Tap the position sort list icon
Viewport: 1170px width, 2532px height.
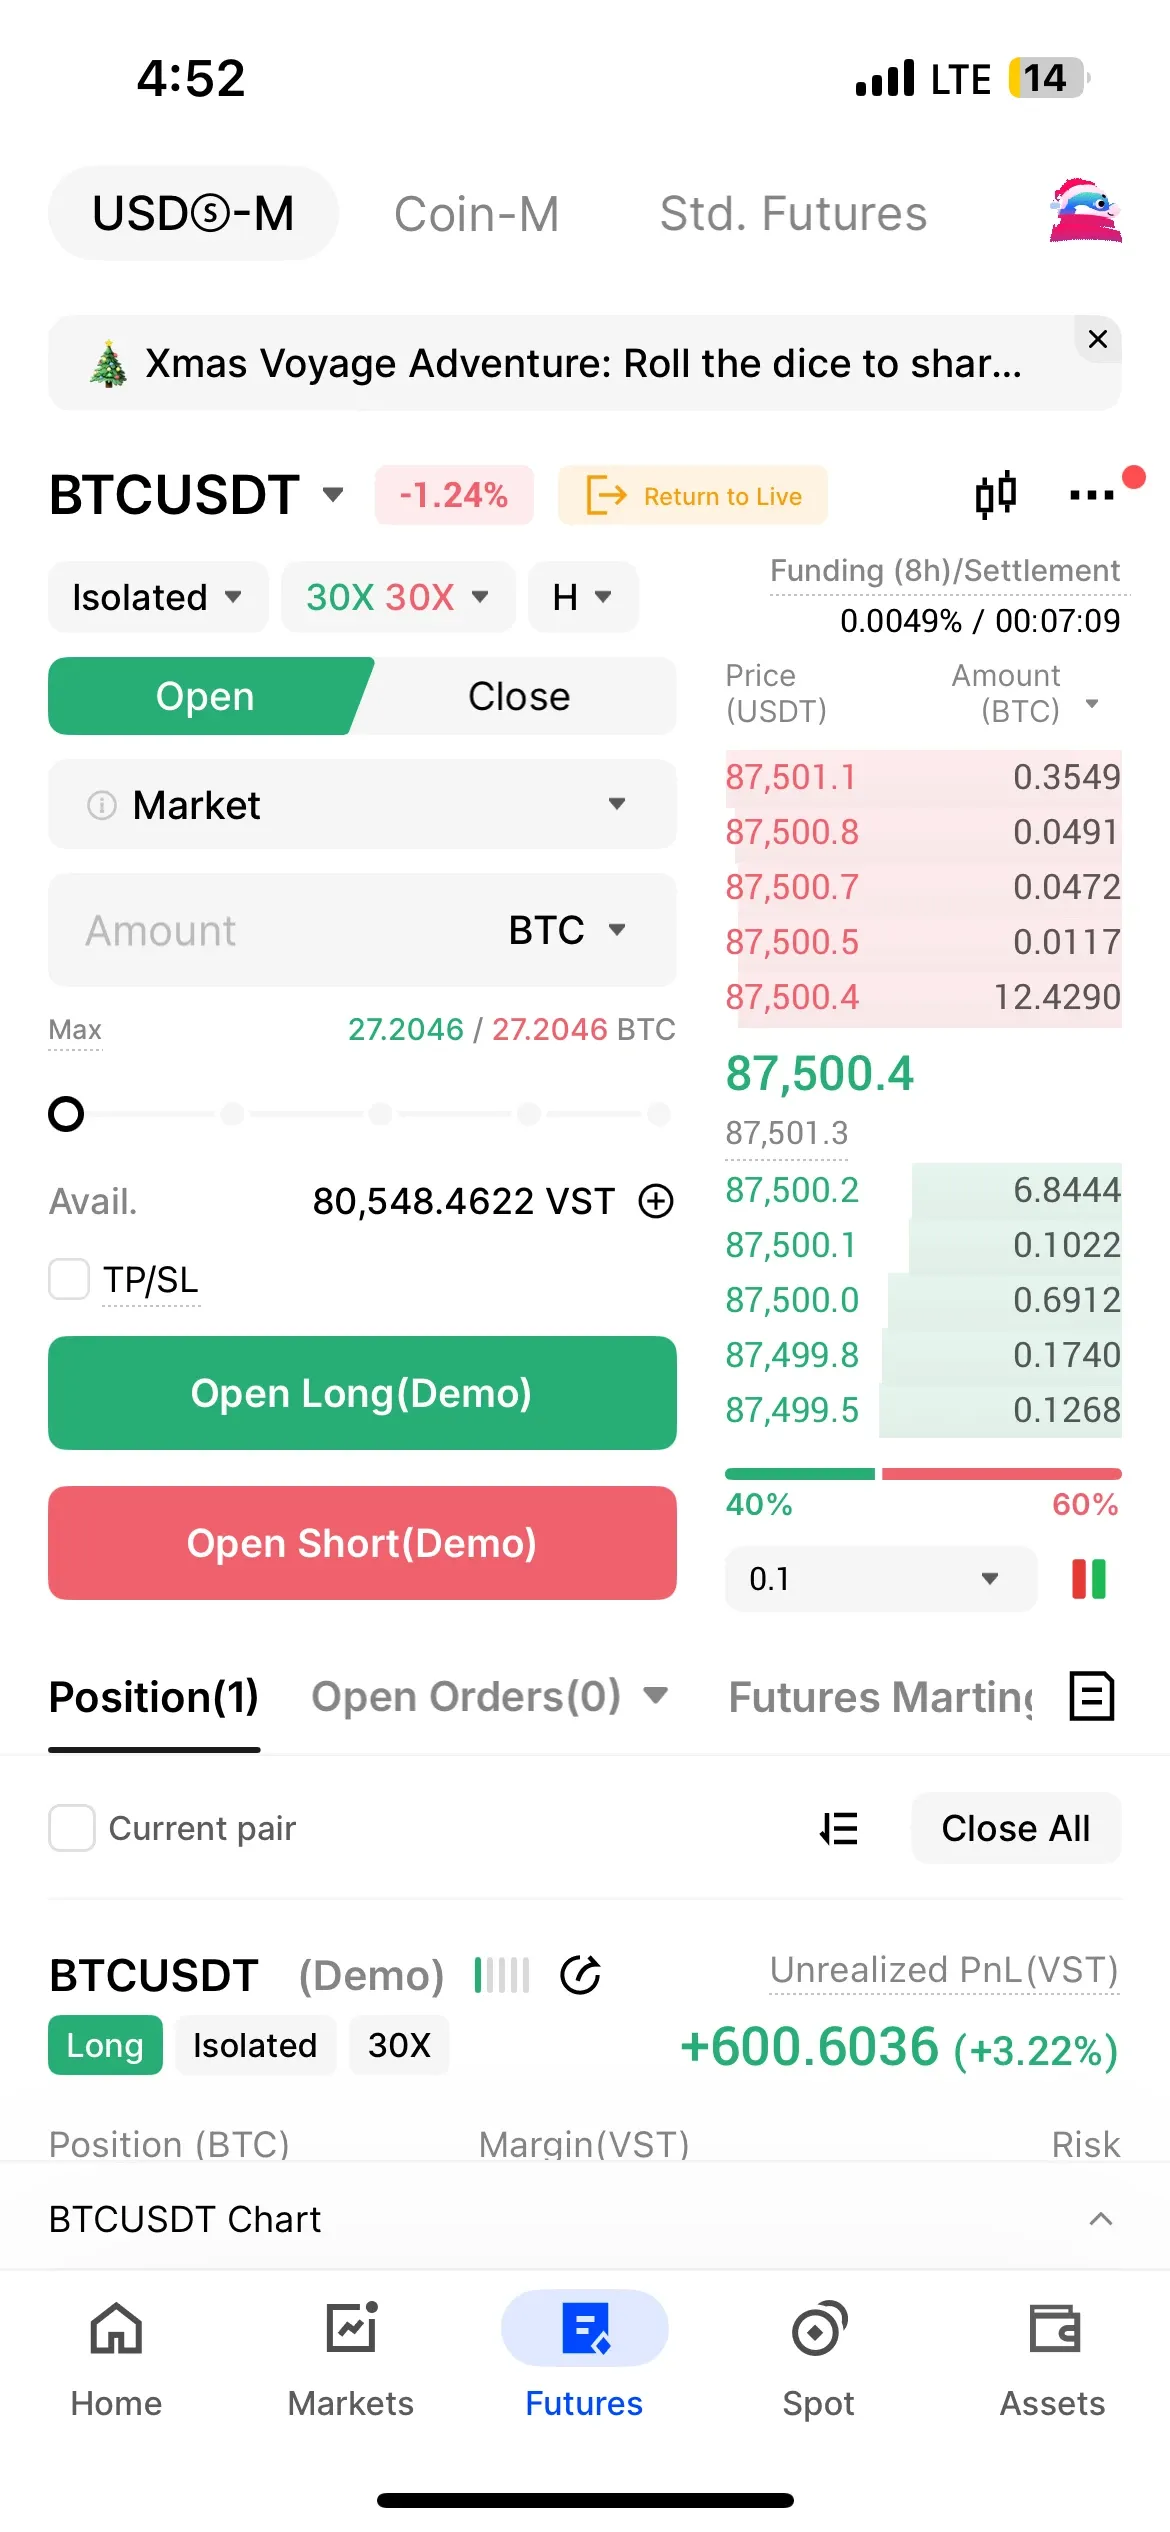coord(839,1828)
